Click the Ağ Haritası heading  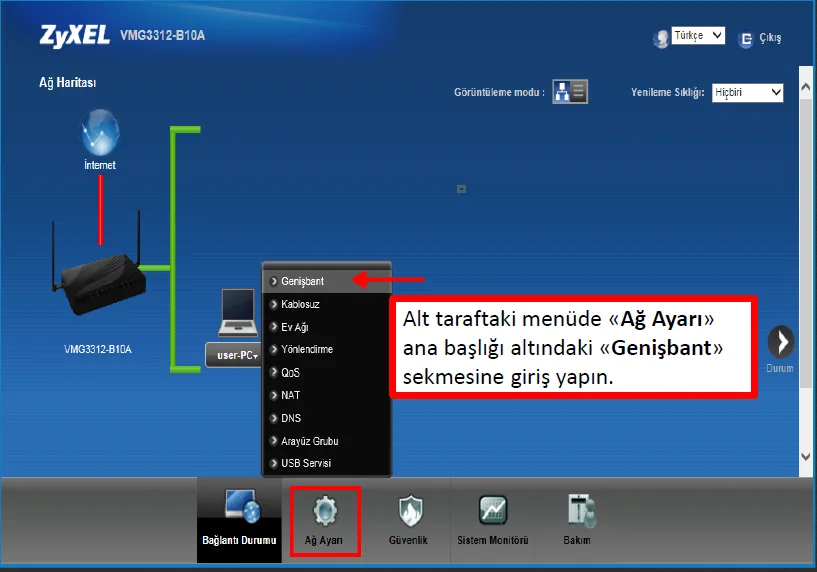(68, 82)
